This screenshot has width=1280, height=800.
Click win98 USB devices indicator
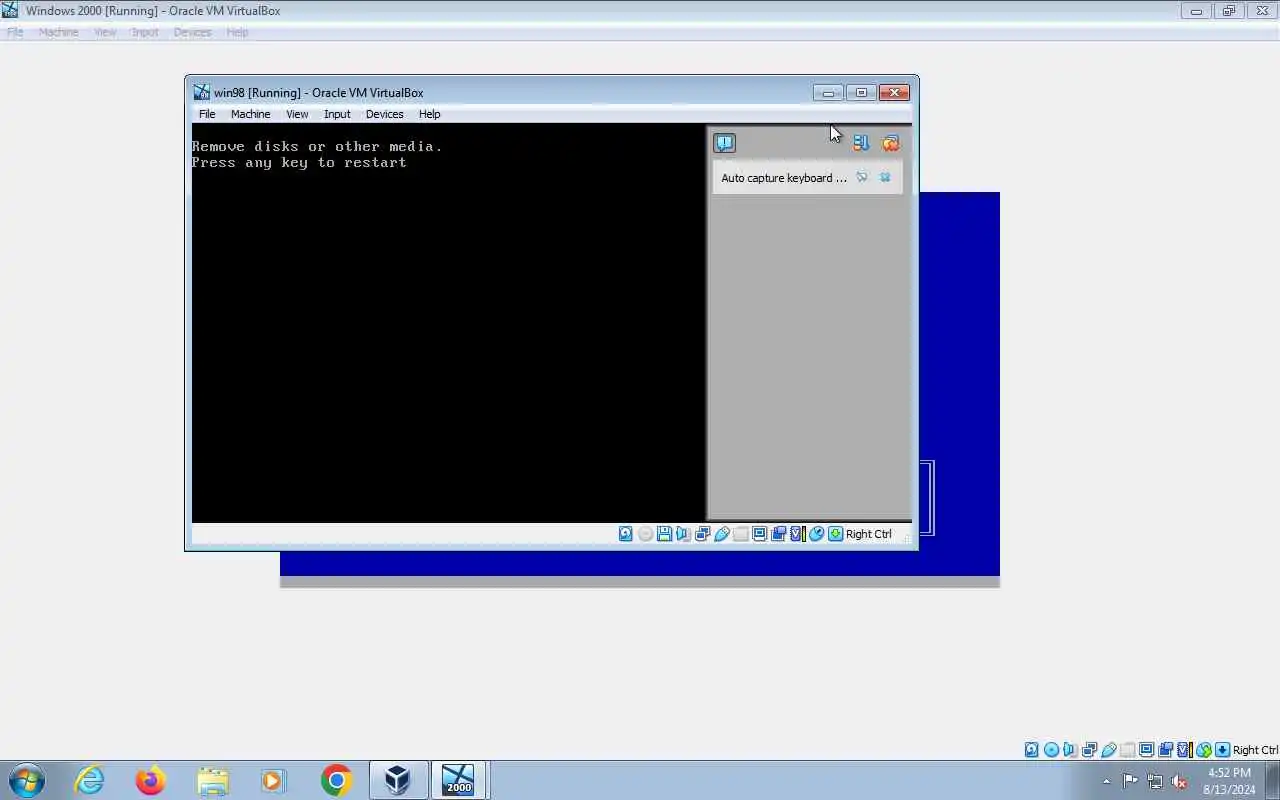click(x=721, y=534)
